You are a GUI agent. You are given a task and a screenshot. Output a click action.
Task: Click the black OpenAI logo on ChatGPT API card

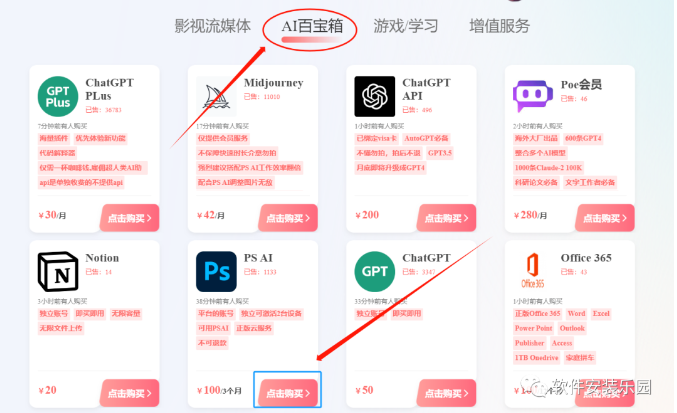pyautogui.click(x=375, y=97)
